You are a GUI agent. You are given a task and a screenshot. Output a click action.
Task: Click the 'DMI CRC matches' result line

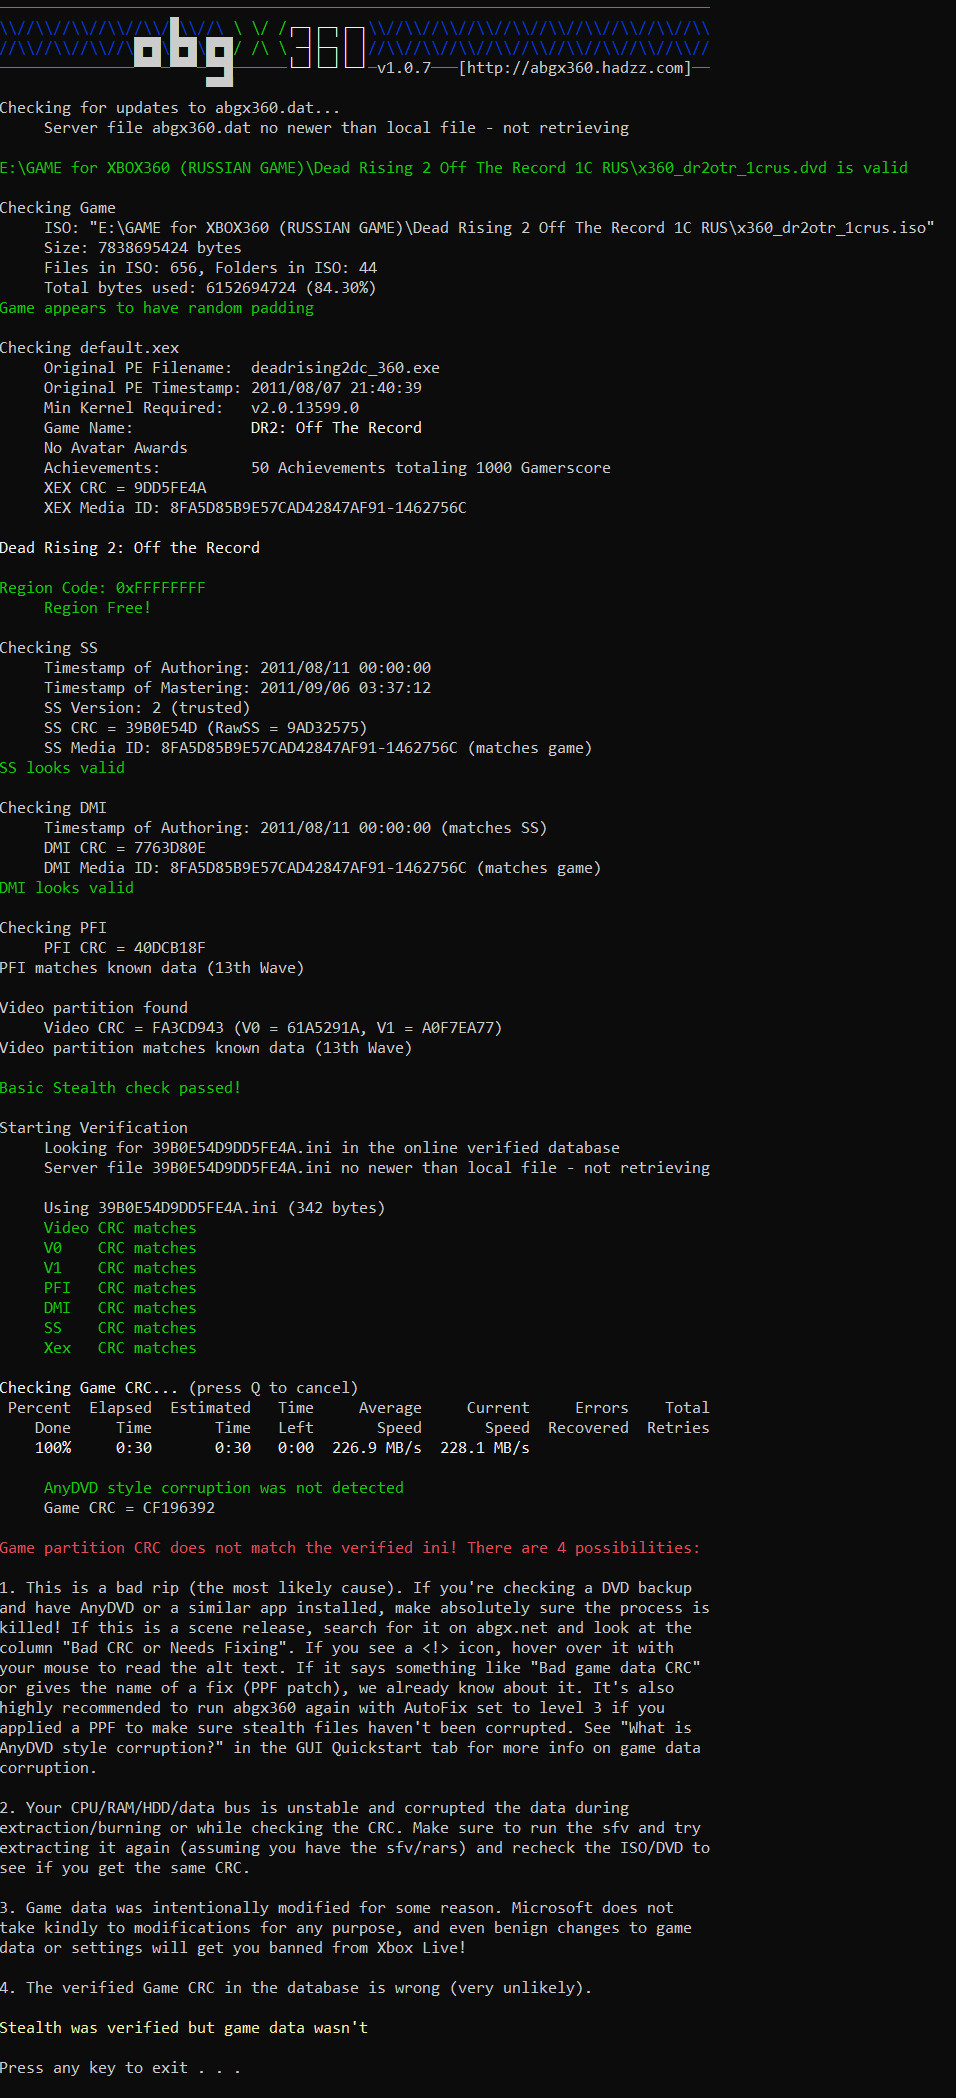120,1308
